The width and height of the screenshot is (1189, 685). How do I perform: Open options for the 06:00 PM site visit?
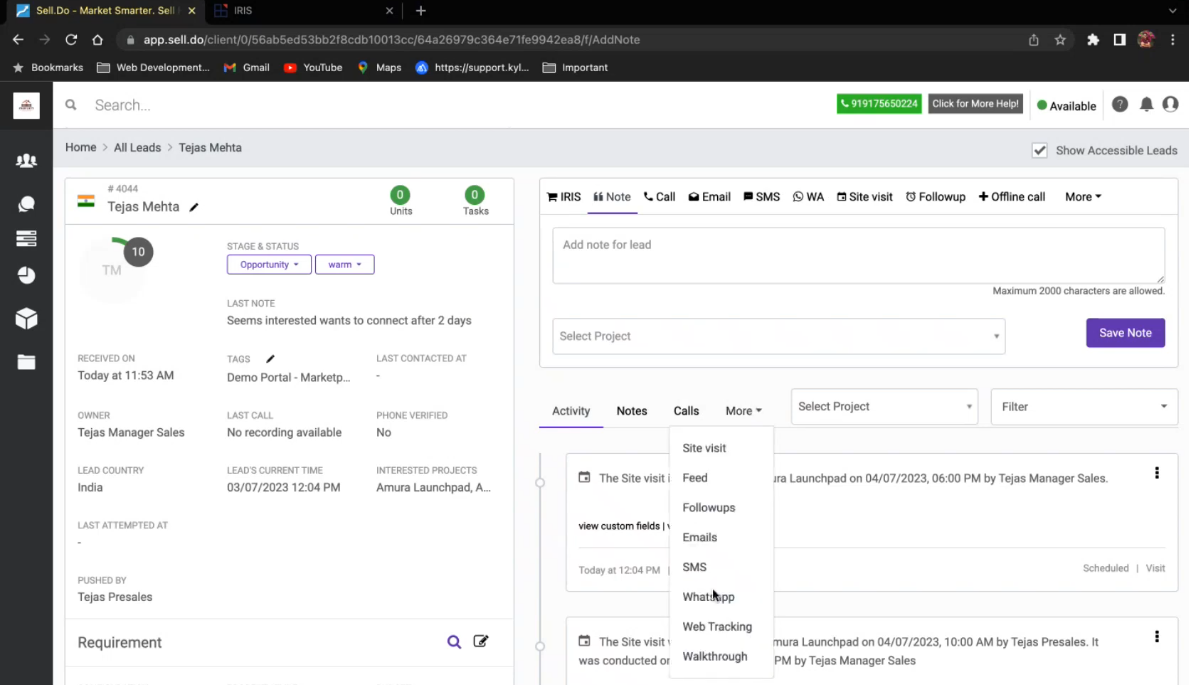click(1156, 473)
